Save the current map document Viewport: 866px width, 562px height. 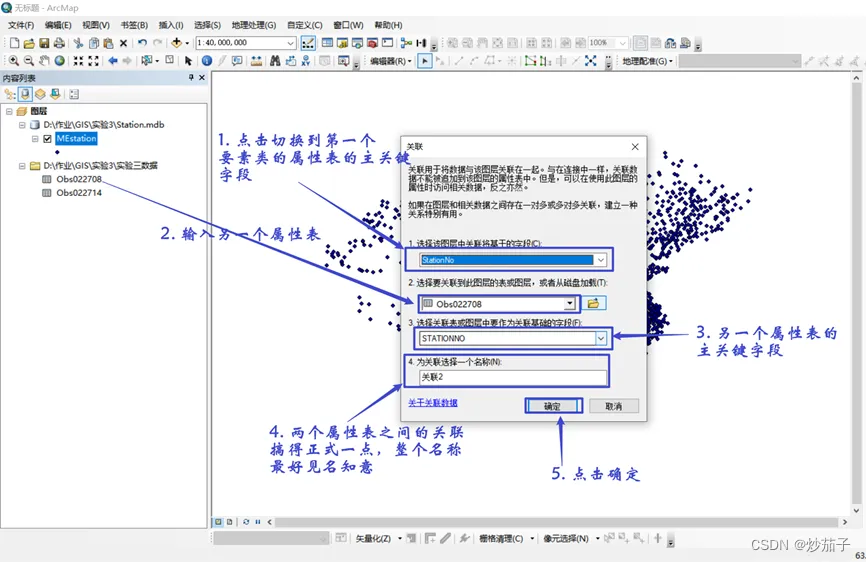[44, 43]
